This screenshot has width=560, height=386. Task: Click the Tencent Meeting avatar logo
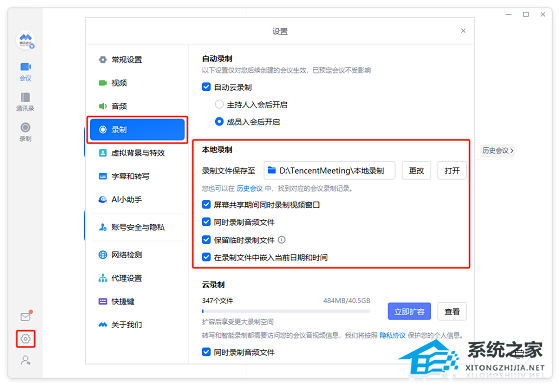pyautogui.click(x=25, y=40)
